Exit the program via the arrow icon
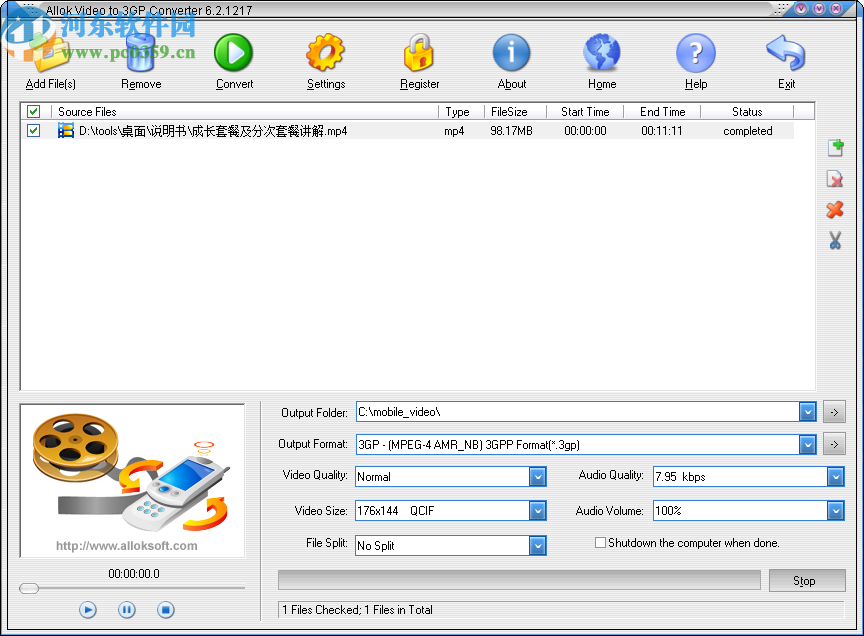This screenshot has width=864, height=636. (786, 52)
